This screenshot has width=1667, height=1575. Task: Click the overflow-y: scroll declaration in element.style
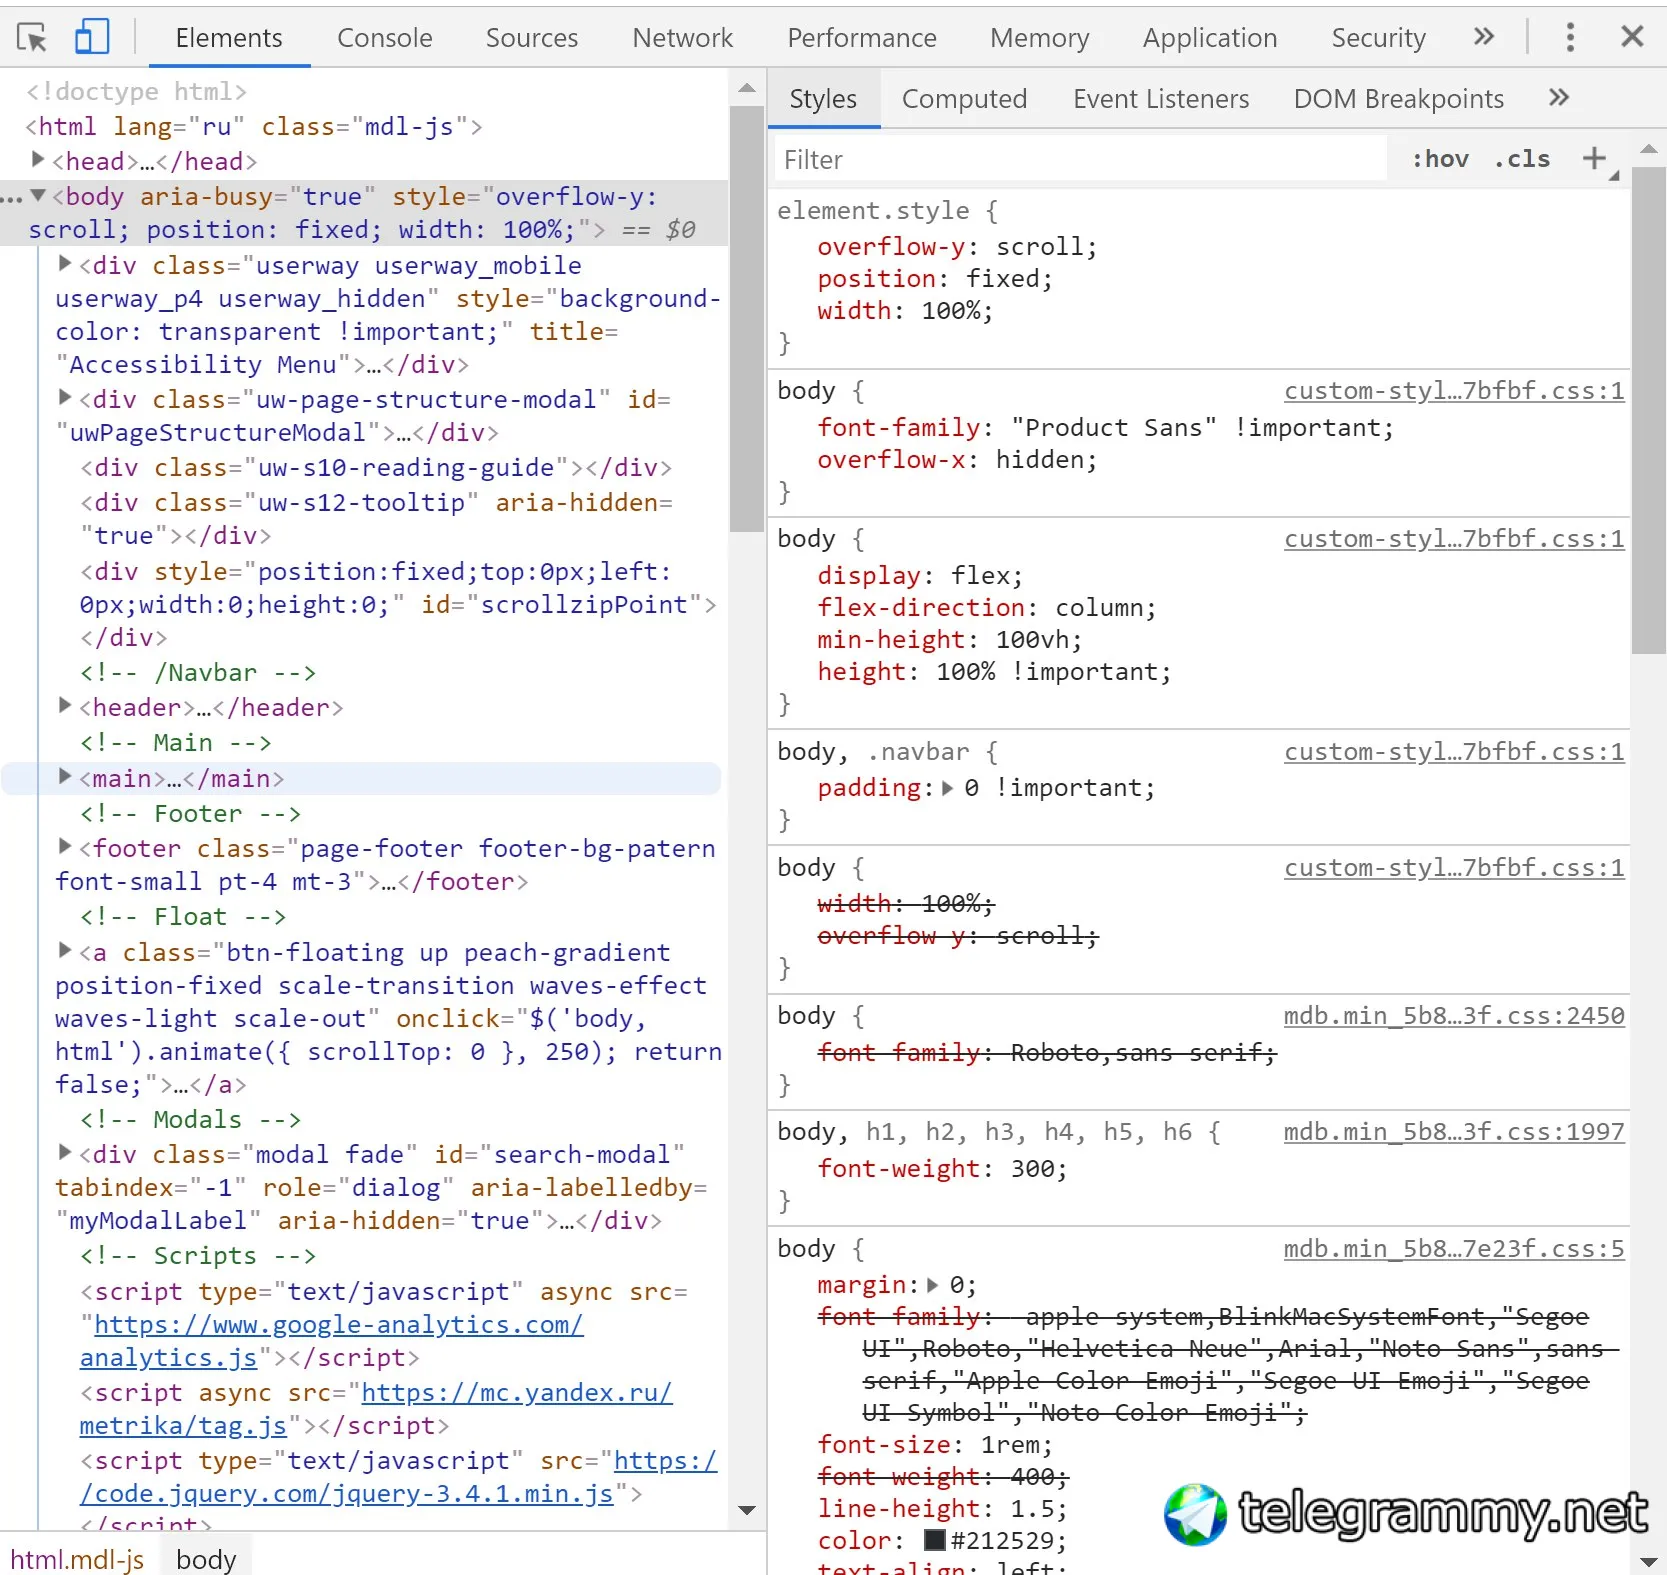(x=957, y=247)
